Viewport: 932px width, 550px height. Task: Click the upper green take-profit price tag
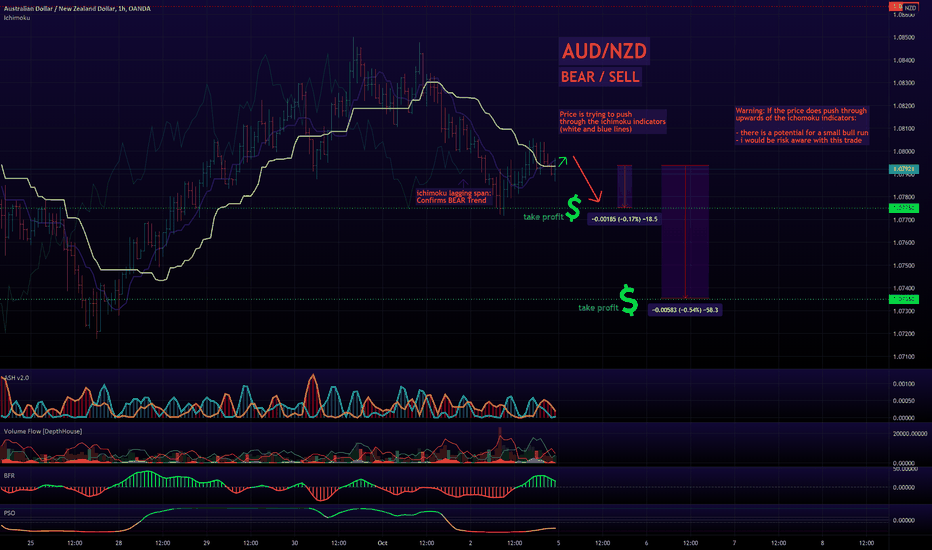[903, 208]
